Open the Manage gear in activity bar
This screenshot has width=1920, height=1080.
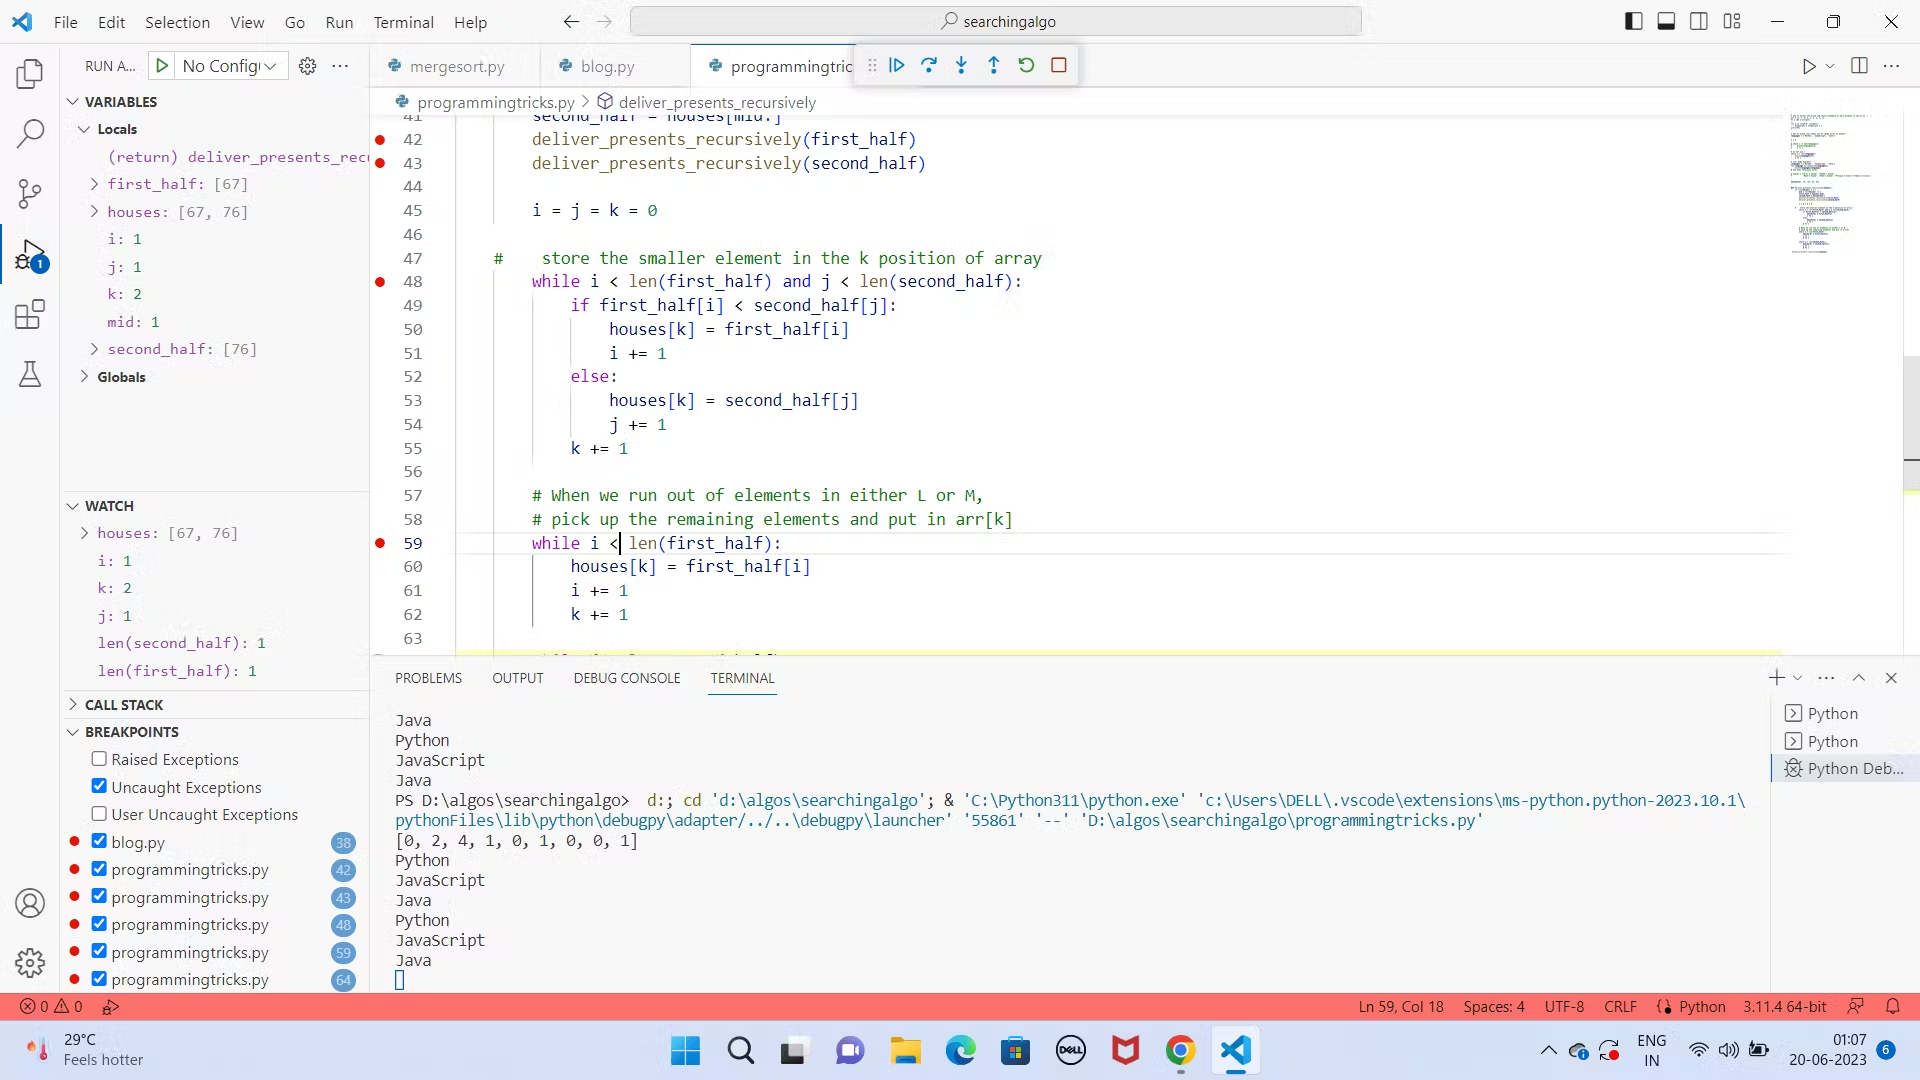pos(30,963)
